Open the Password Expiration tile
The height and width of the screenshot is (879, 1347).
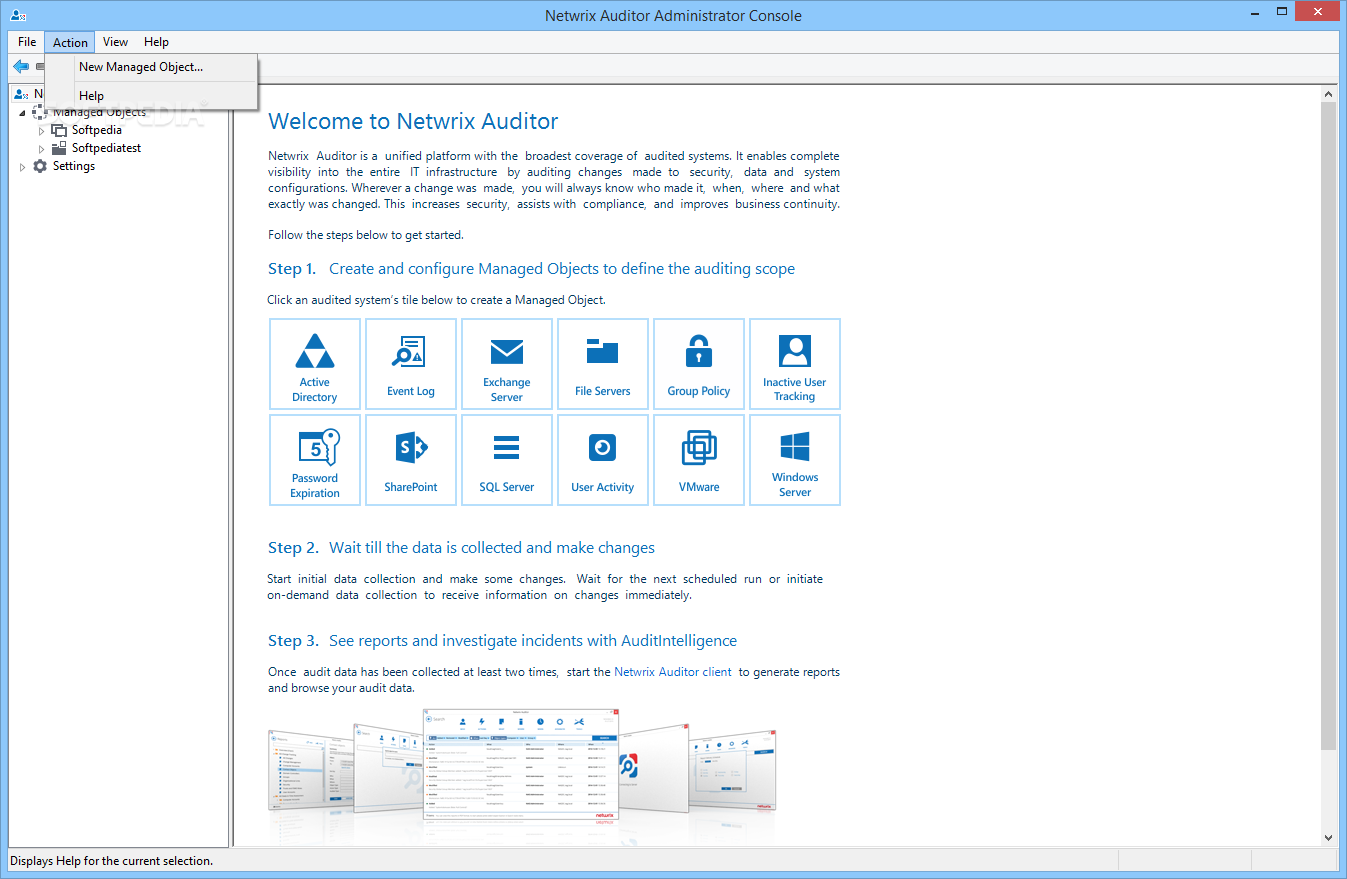(315, 460)
